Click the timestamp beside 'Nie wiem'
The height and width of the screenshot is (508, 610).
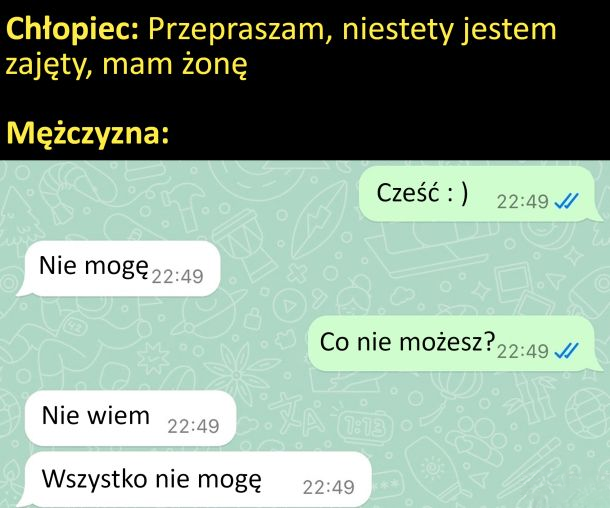pos(193,426)
